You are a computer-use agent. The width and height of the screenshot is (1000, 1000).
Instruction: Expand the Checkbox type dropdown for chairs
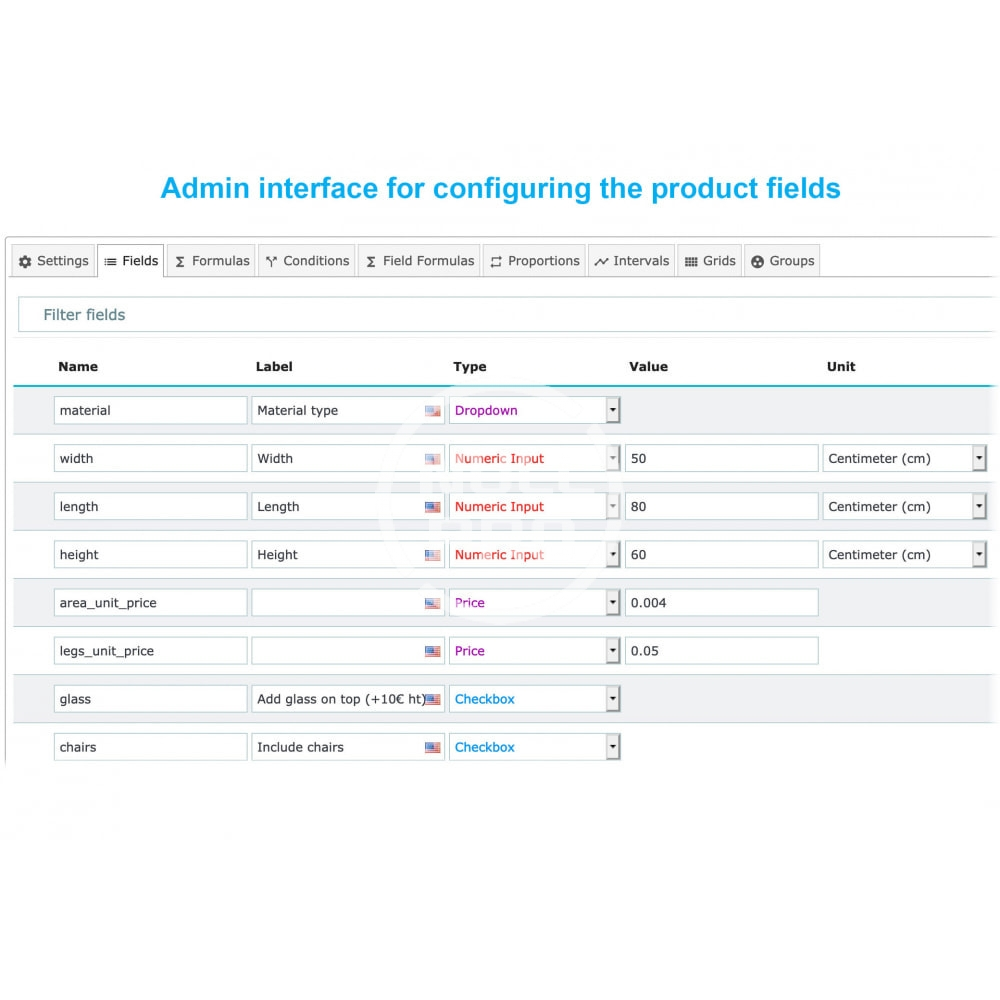tap(613, 747)
